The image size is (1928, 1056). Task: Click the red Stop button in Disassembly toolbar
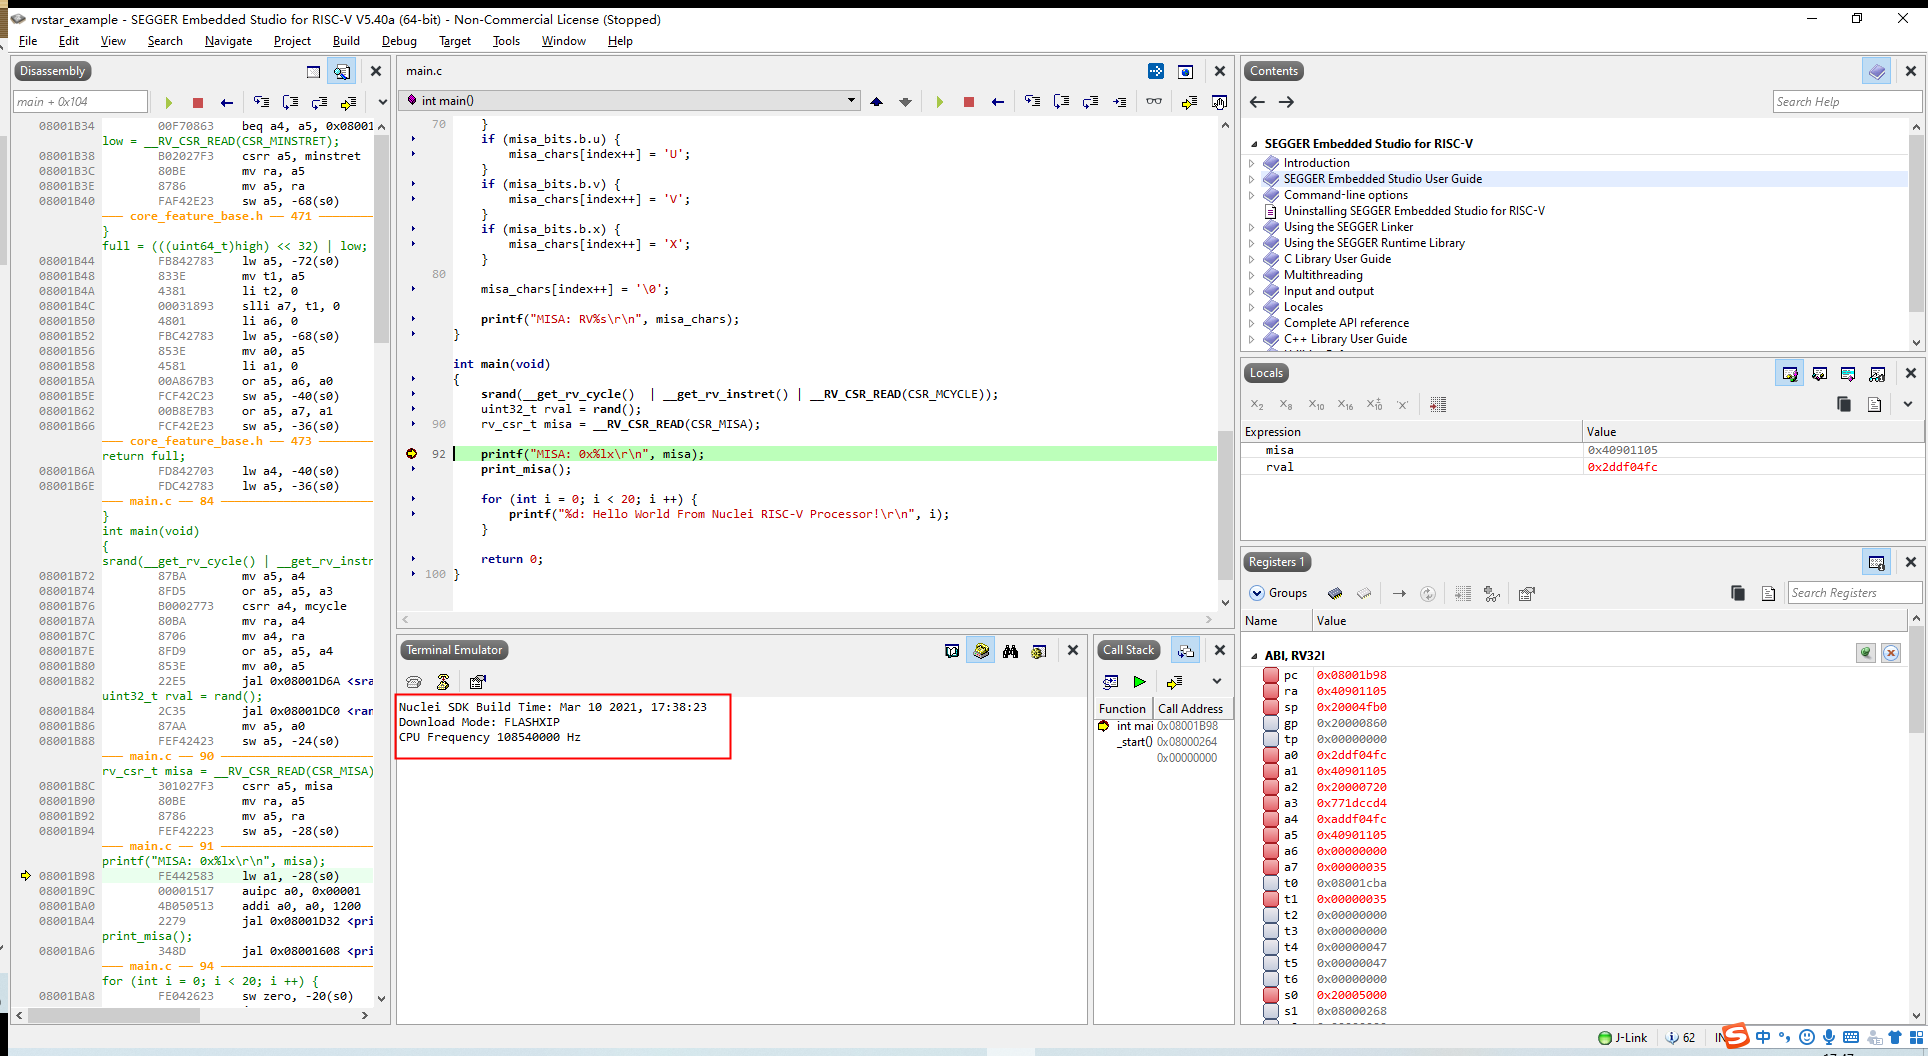tap(198, 102)
